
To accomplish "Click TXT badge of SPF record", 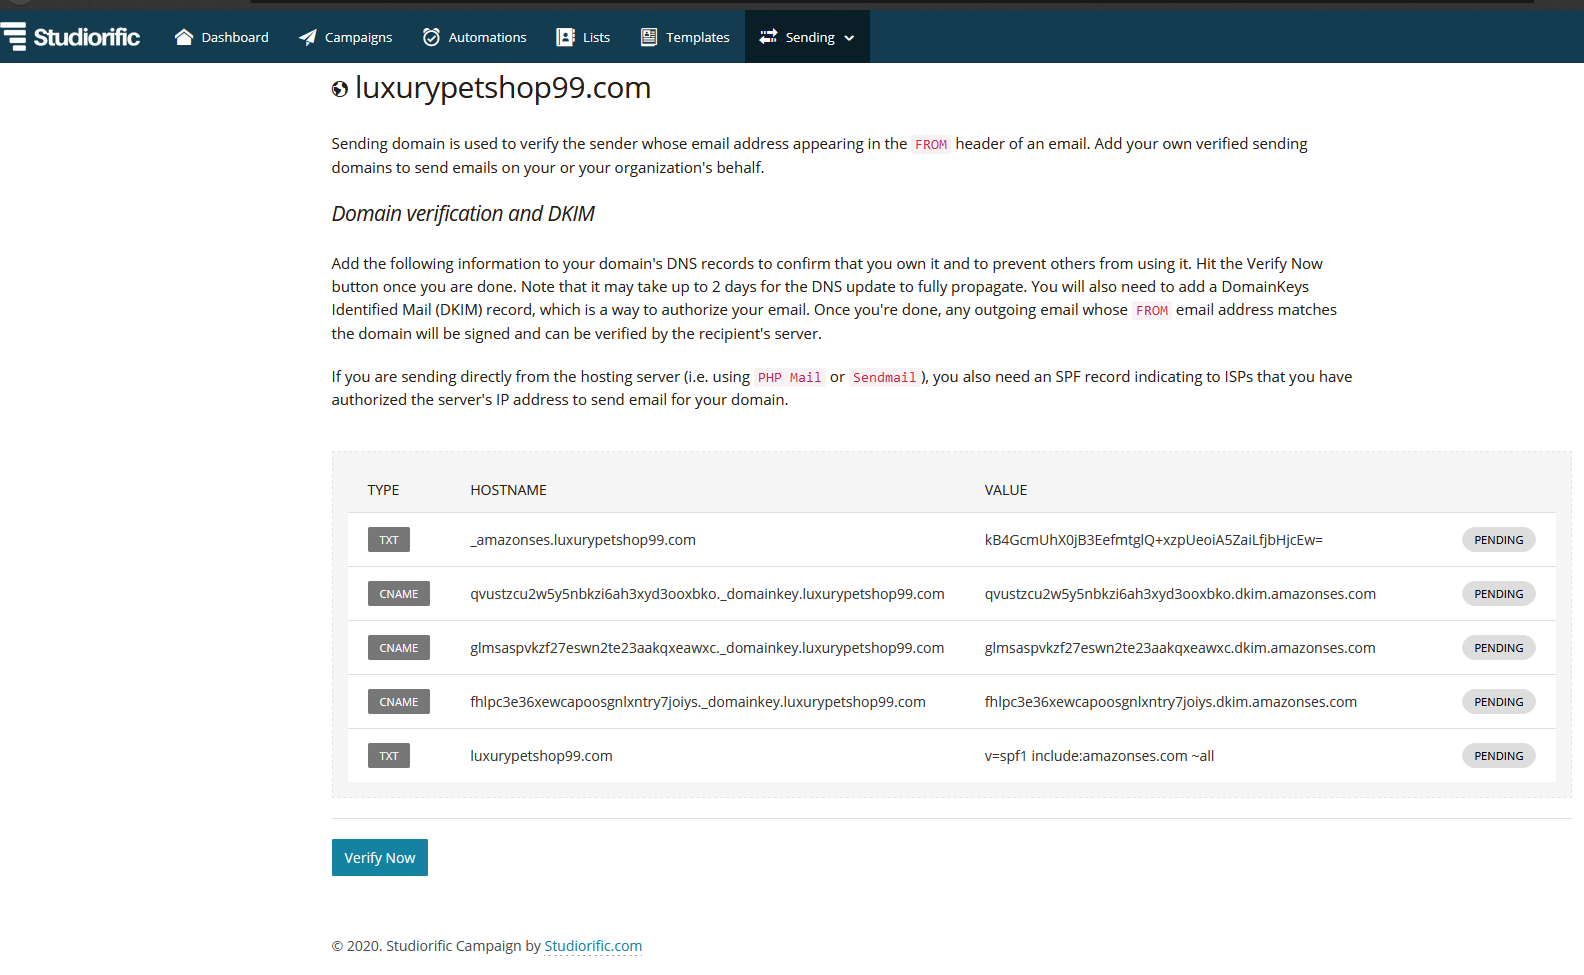I will coord(389,756).
